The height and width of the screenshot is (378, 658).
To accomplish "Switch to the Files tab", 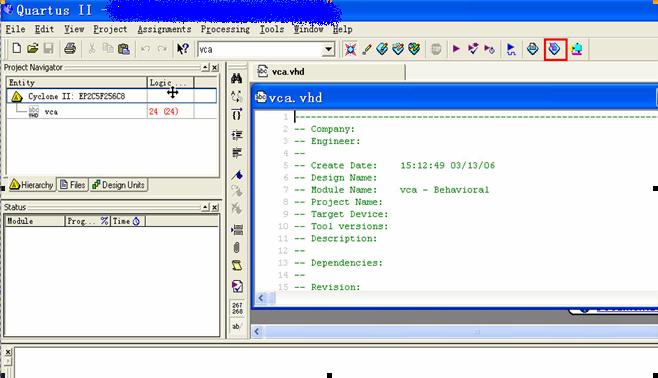I will coord(73,185).
